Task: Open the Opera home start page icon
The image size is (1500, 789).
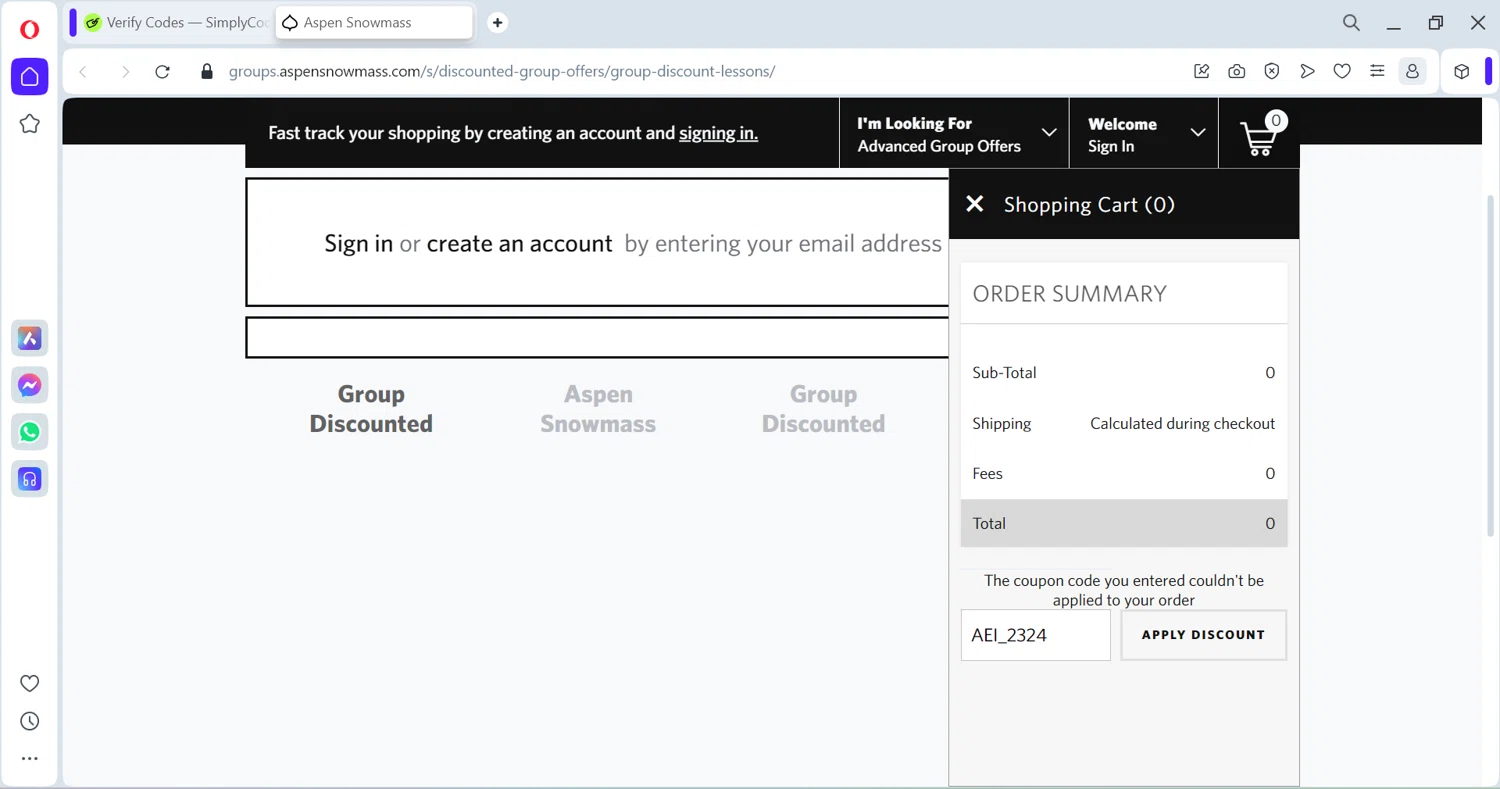Action: tap(30, 77)
